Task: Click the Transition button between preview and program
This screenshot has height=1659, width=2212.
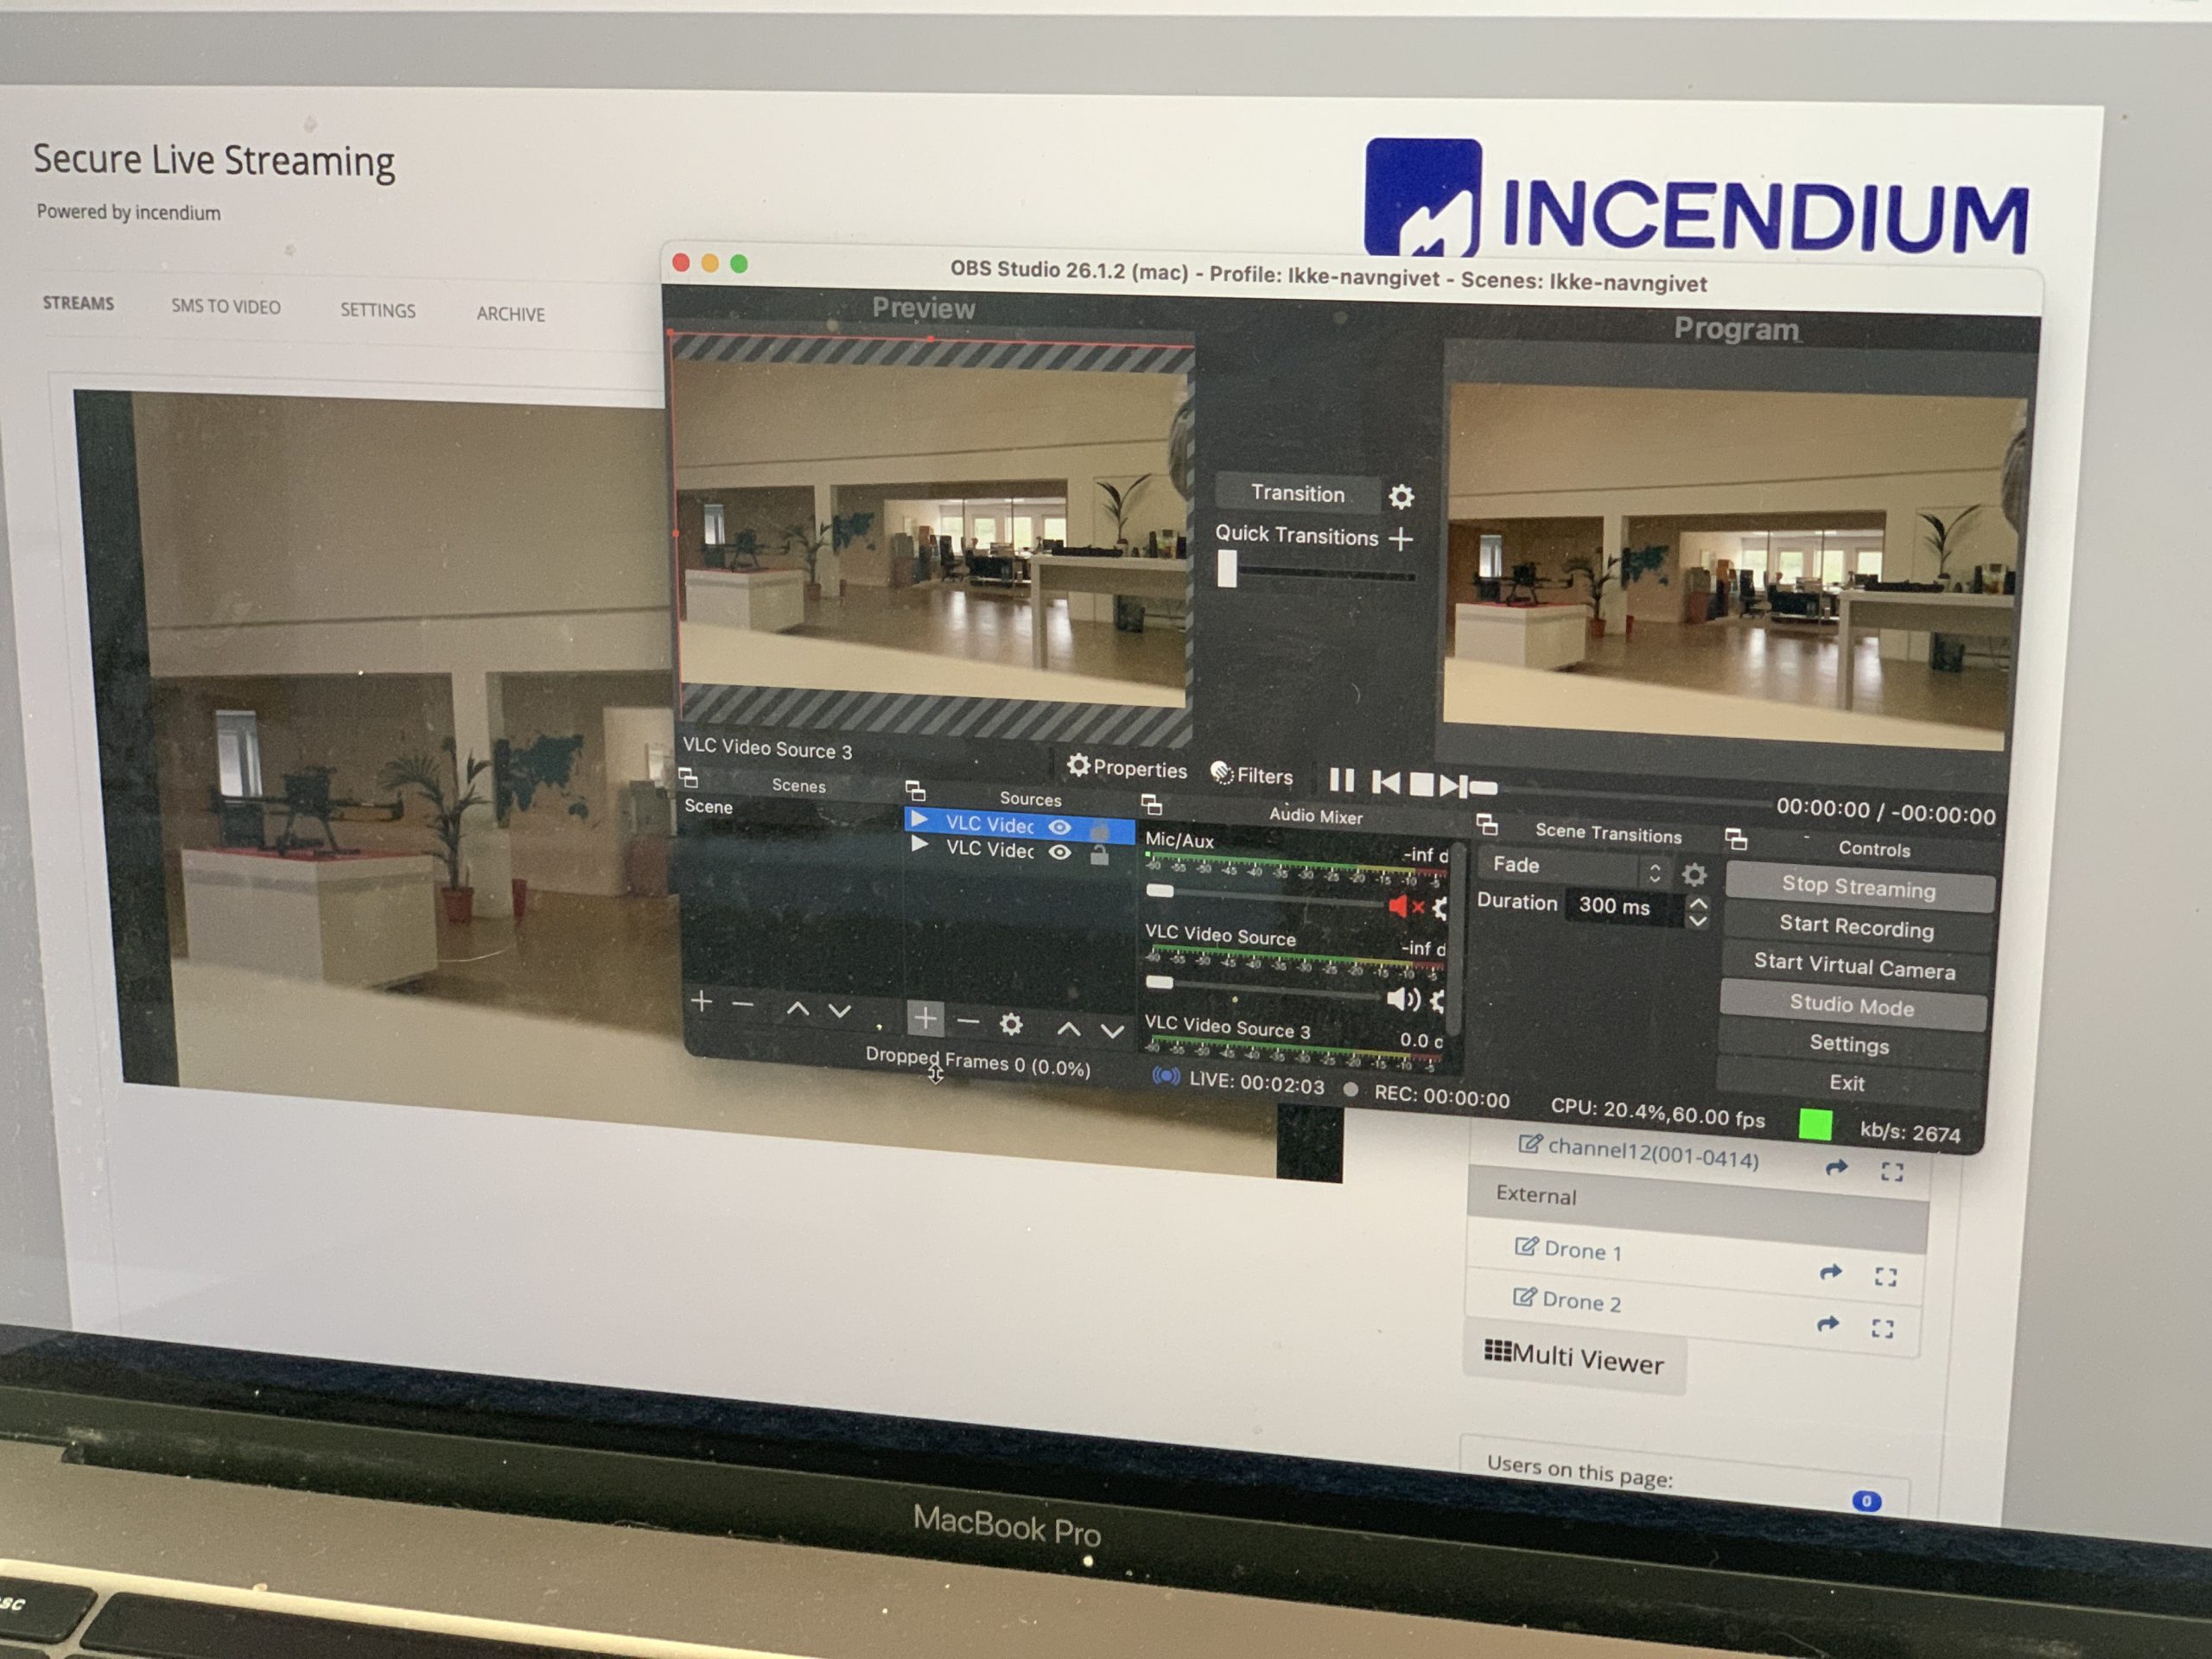Action: click(1297, 493)
